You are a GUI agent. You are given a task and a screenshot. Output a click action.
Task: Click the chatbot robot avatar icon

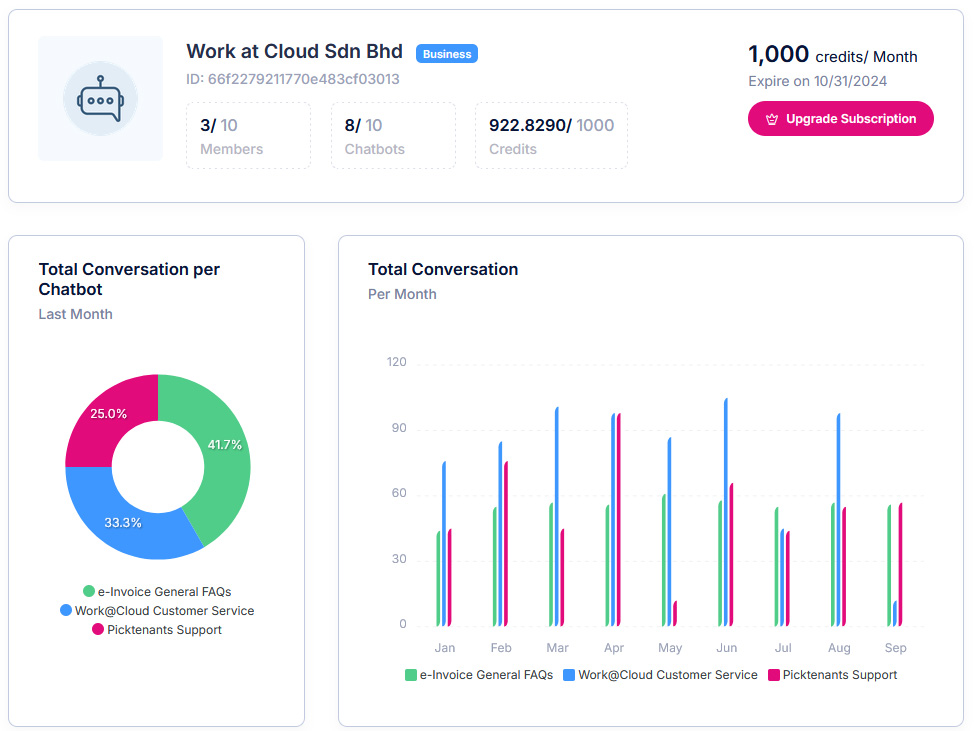[101, 99]
